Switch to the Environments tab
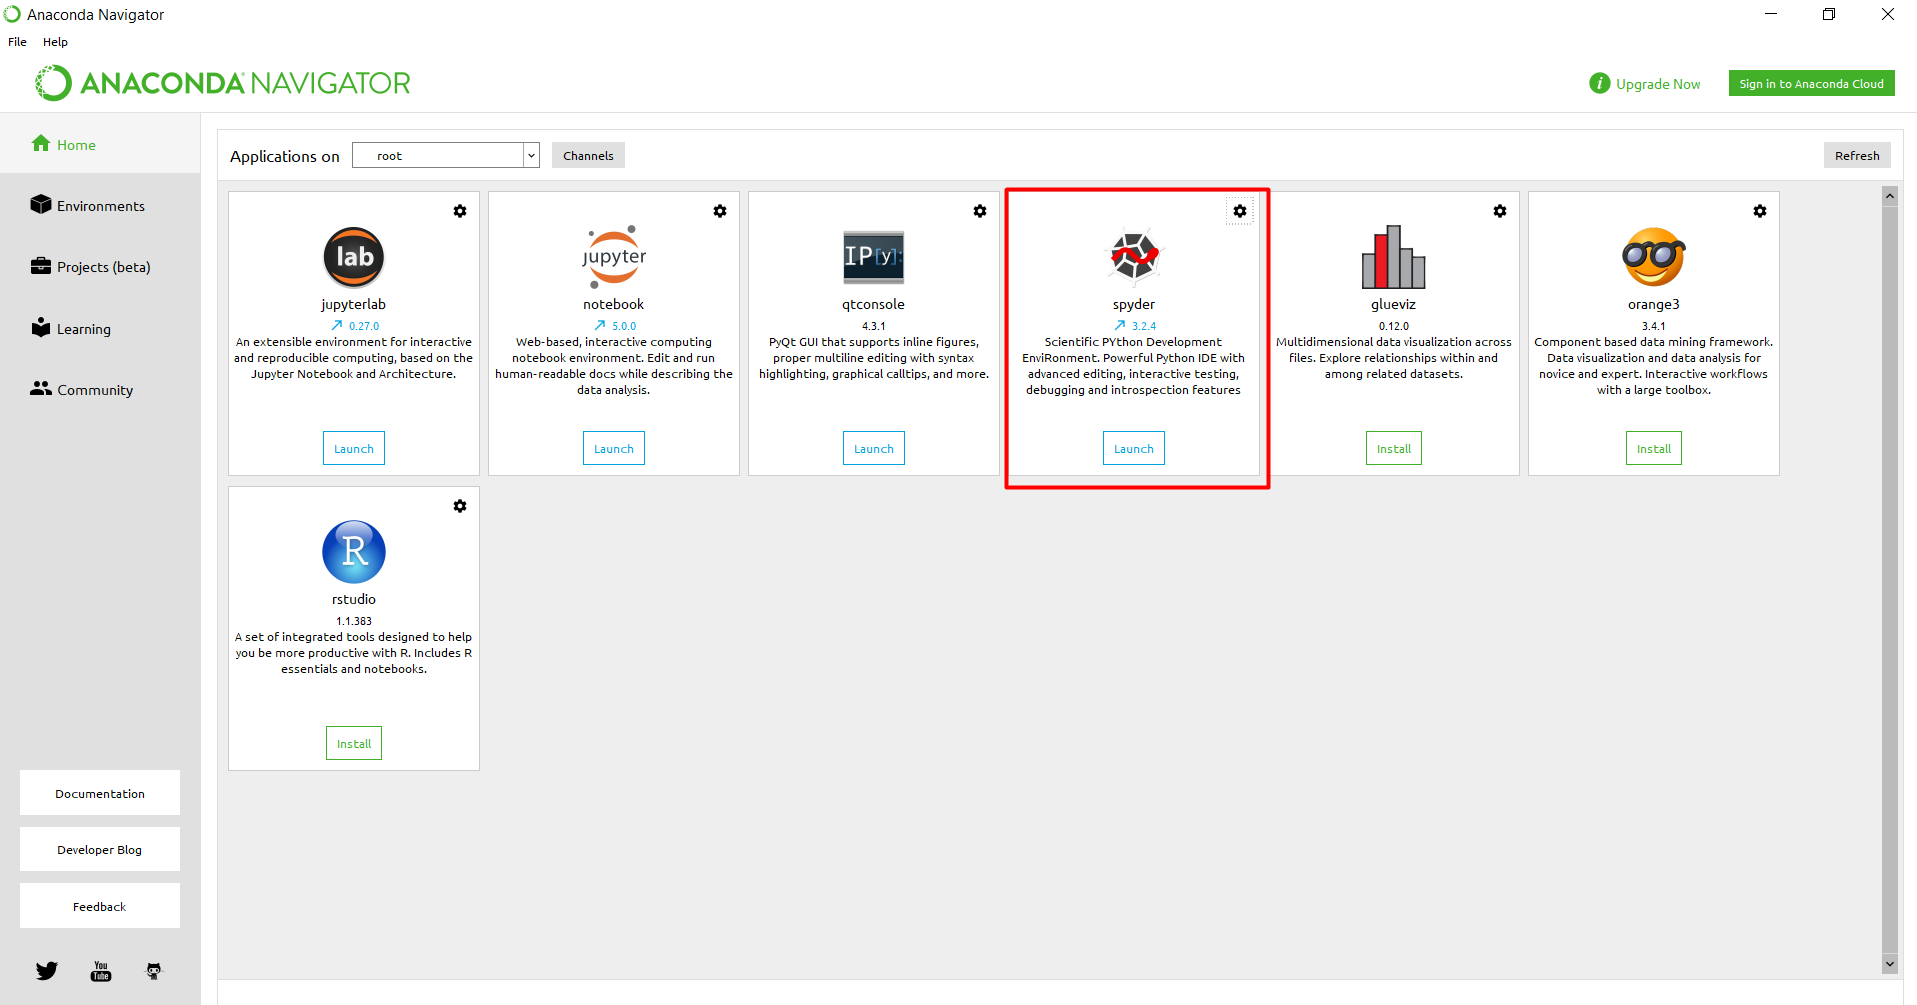 click(100, 206)
